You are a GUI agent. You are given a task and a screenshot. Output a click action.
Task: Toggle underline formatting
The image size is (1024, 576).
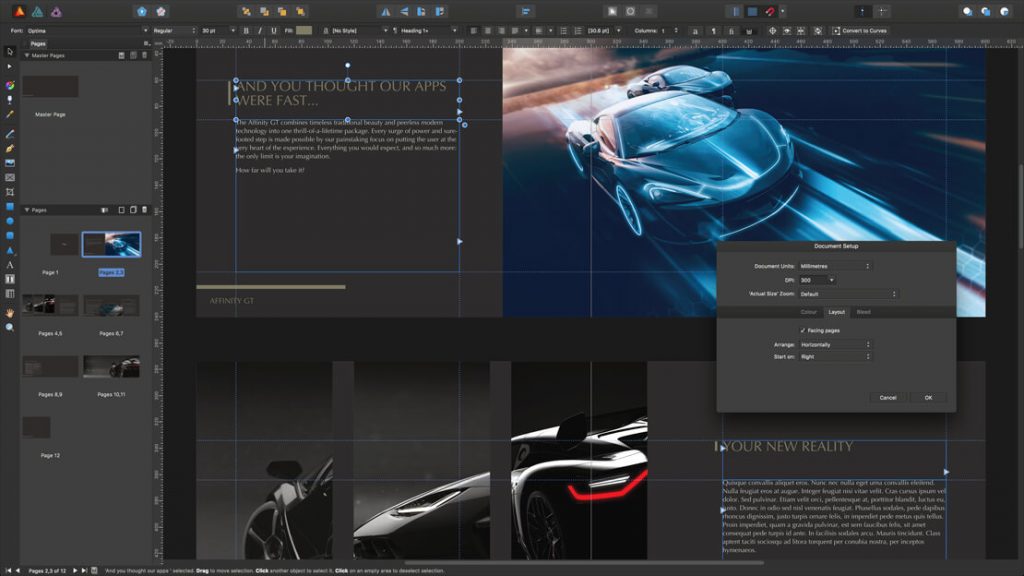(x=272, y=31)
